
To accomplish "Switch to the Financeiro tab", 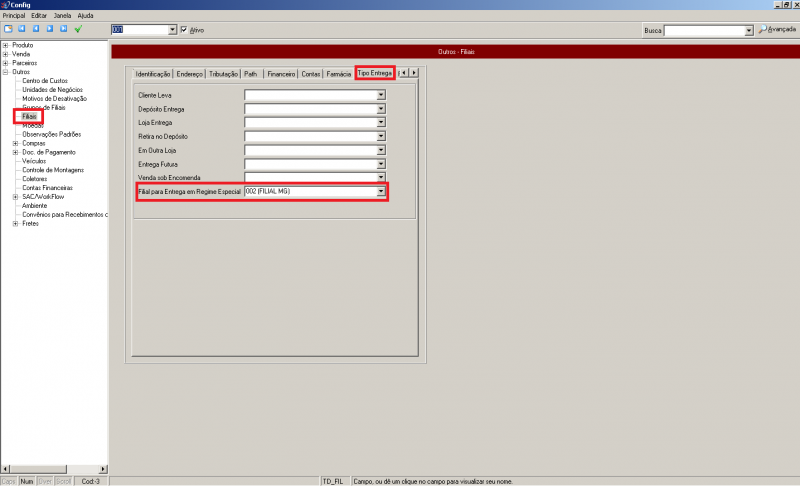I will (281, 74).
